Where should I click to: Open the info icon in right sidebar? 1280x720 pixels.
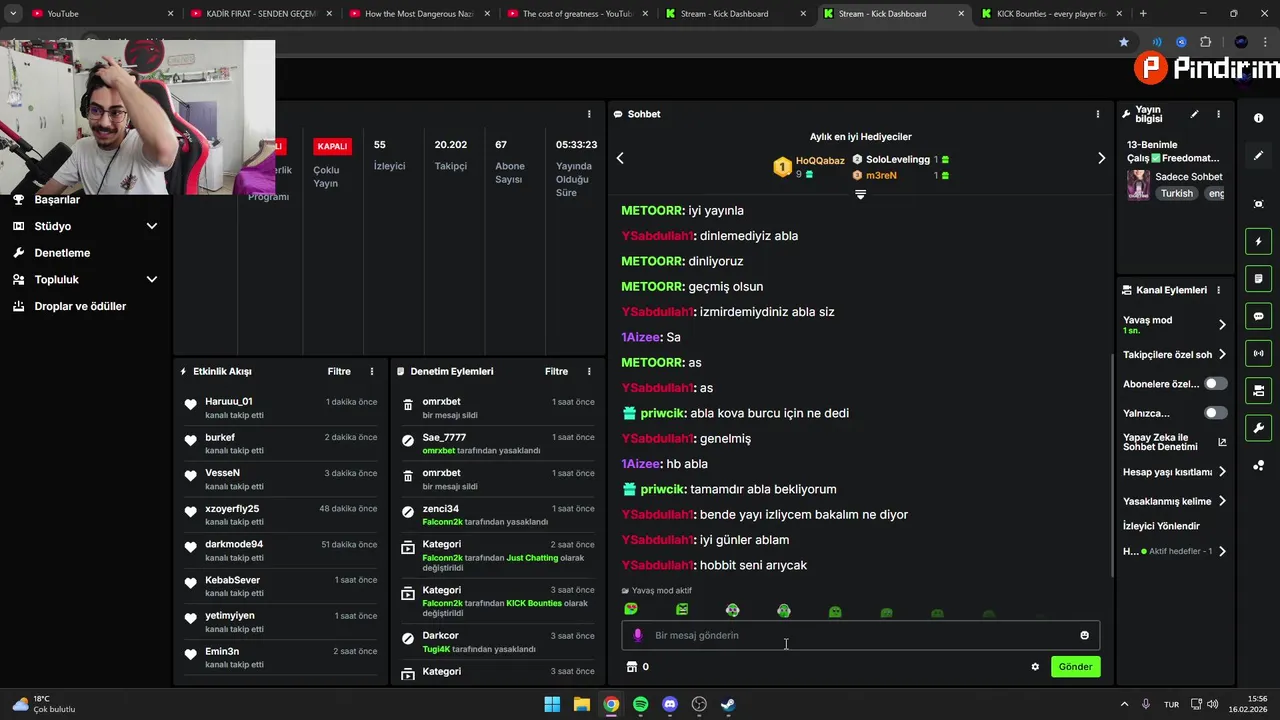tap(1258, 118)
